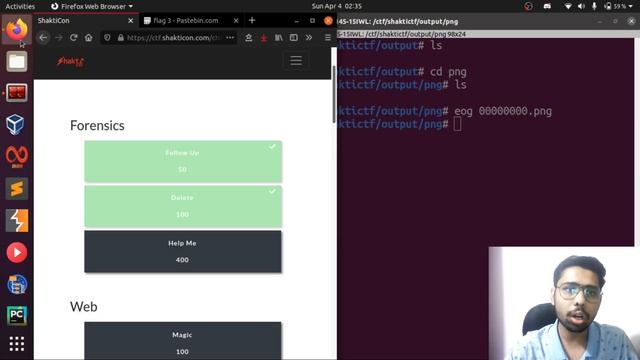Image resolution: width=640 pixels, height=360 pixels.
Task: Open Firefox downloads panel
Action: pyautogui.click(x=264, y=38)
